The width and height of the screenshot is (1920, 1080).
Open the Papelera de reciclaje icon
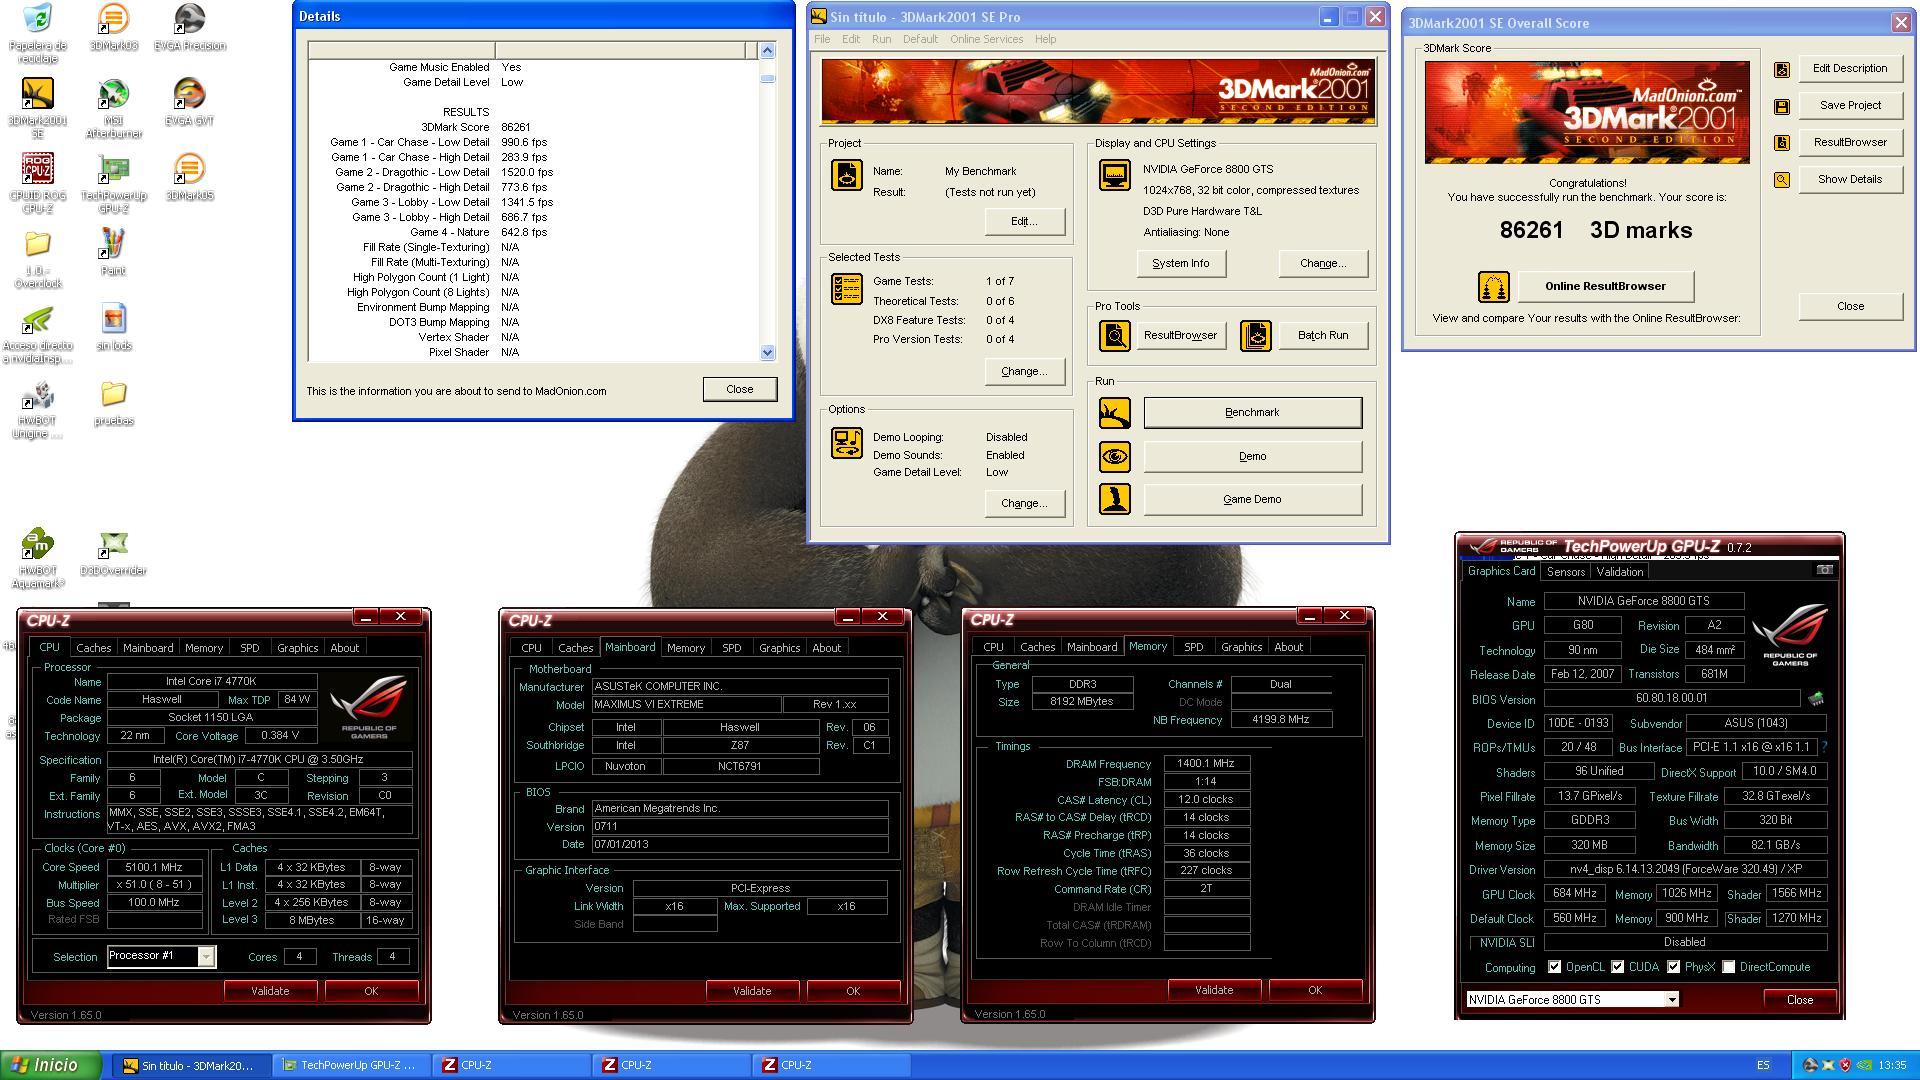37,33
